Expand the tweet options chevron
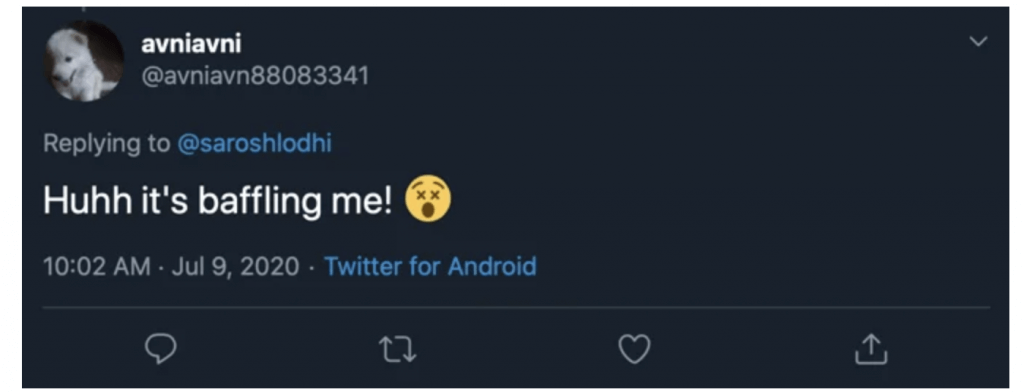The image size is (1024, 392). coord(978,42)
